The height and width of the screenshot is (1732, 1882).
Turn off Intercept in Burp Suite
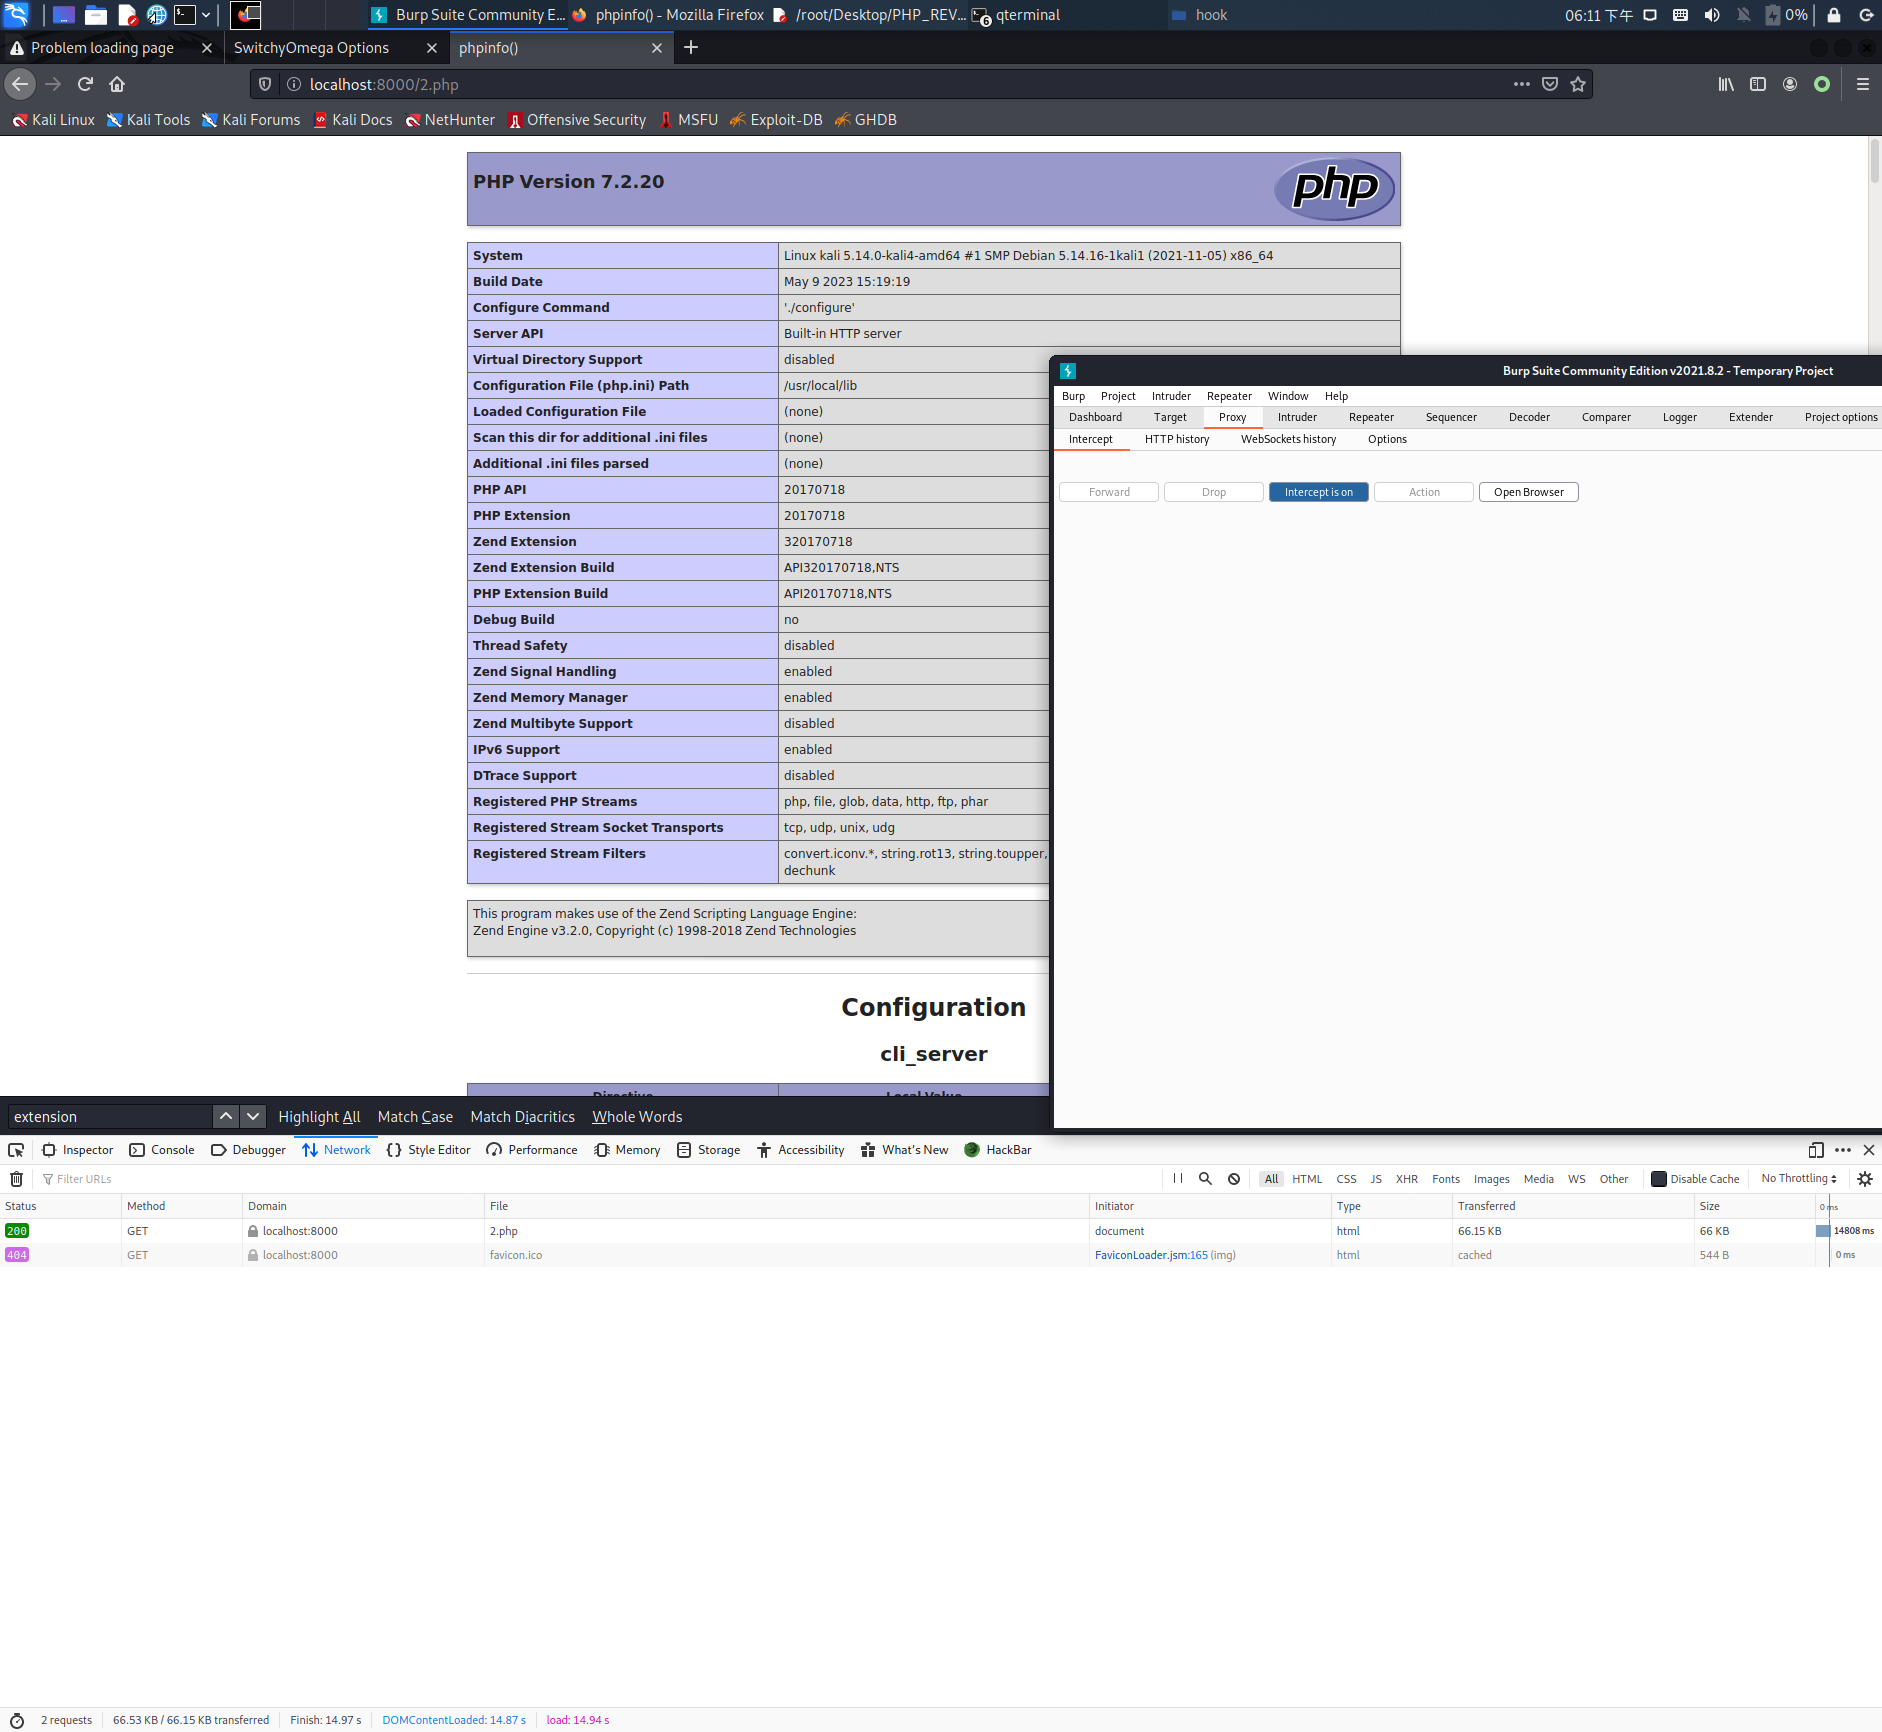1318,491
